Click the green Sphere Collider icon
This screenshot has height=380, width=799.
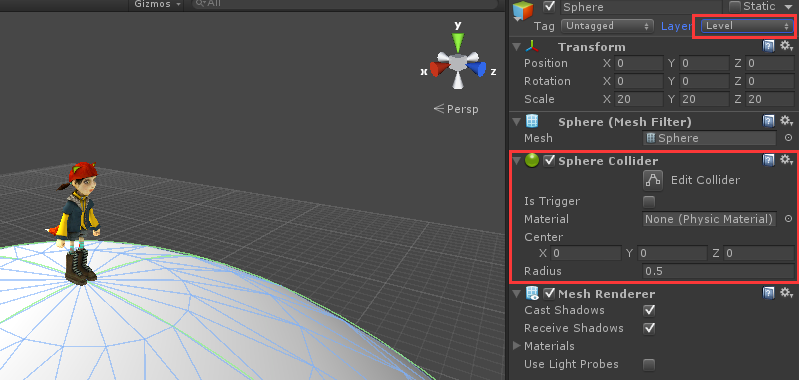point(532,160)
